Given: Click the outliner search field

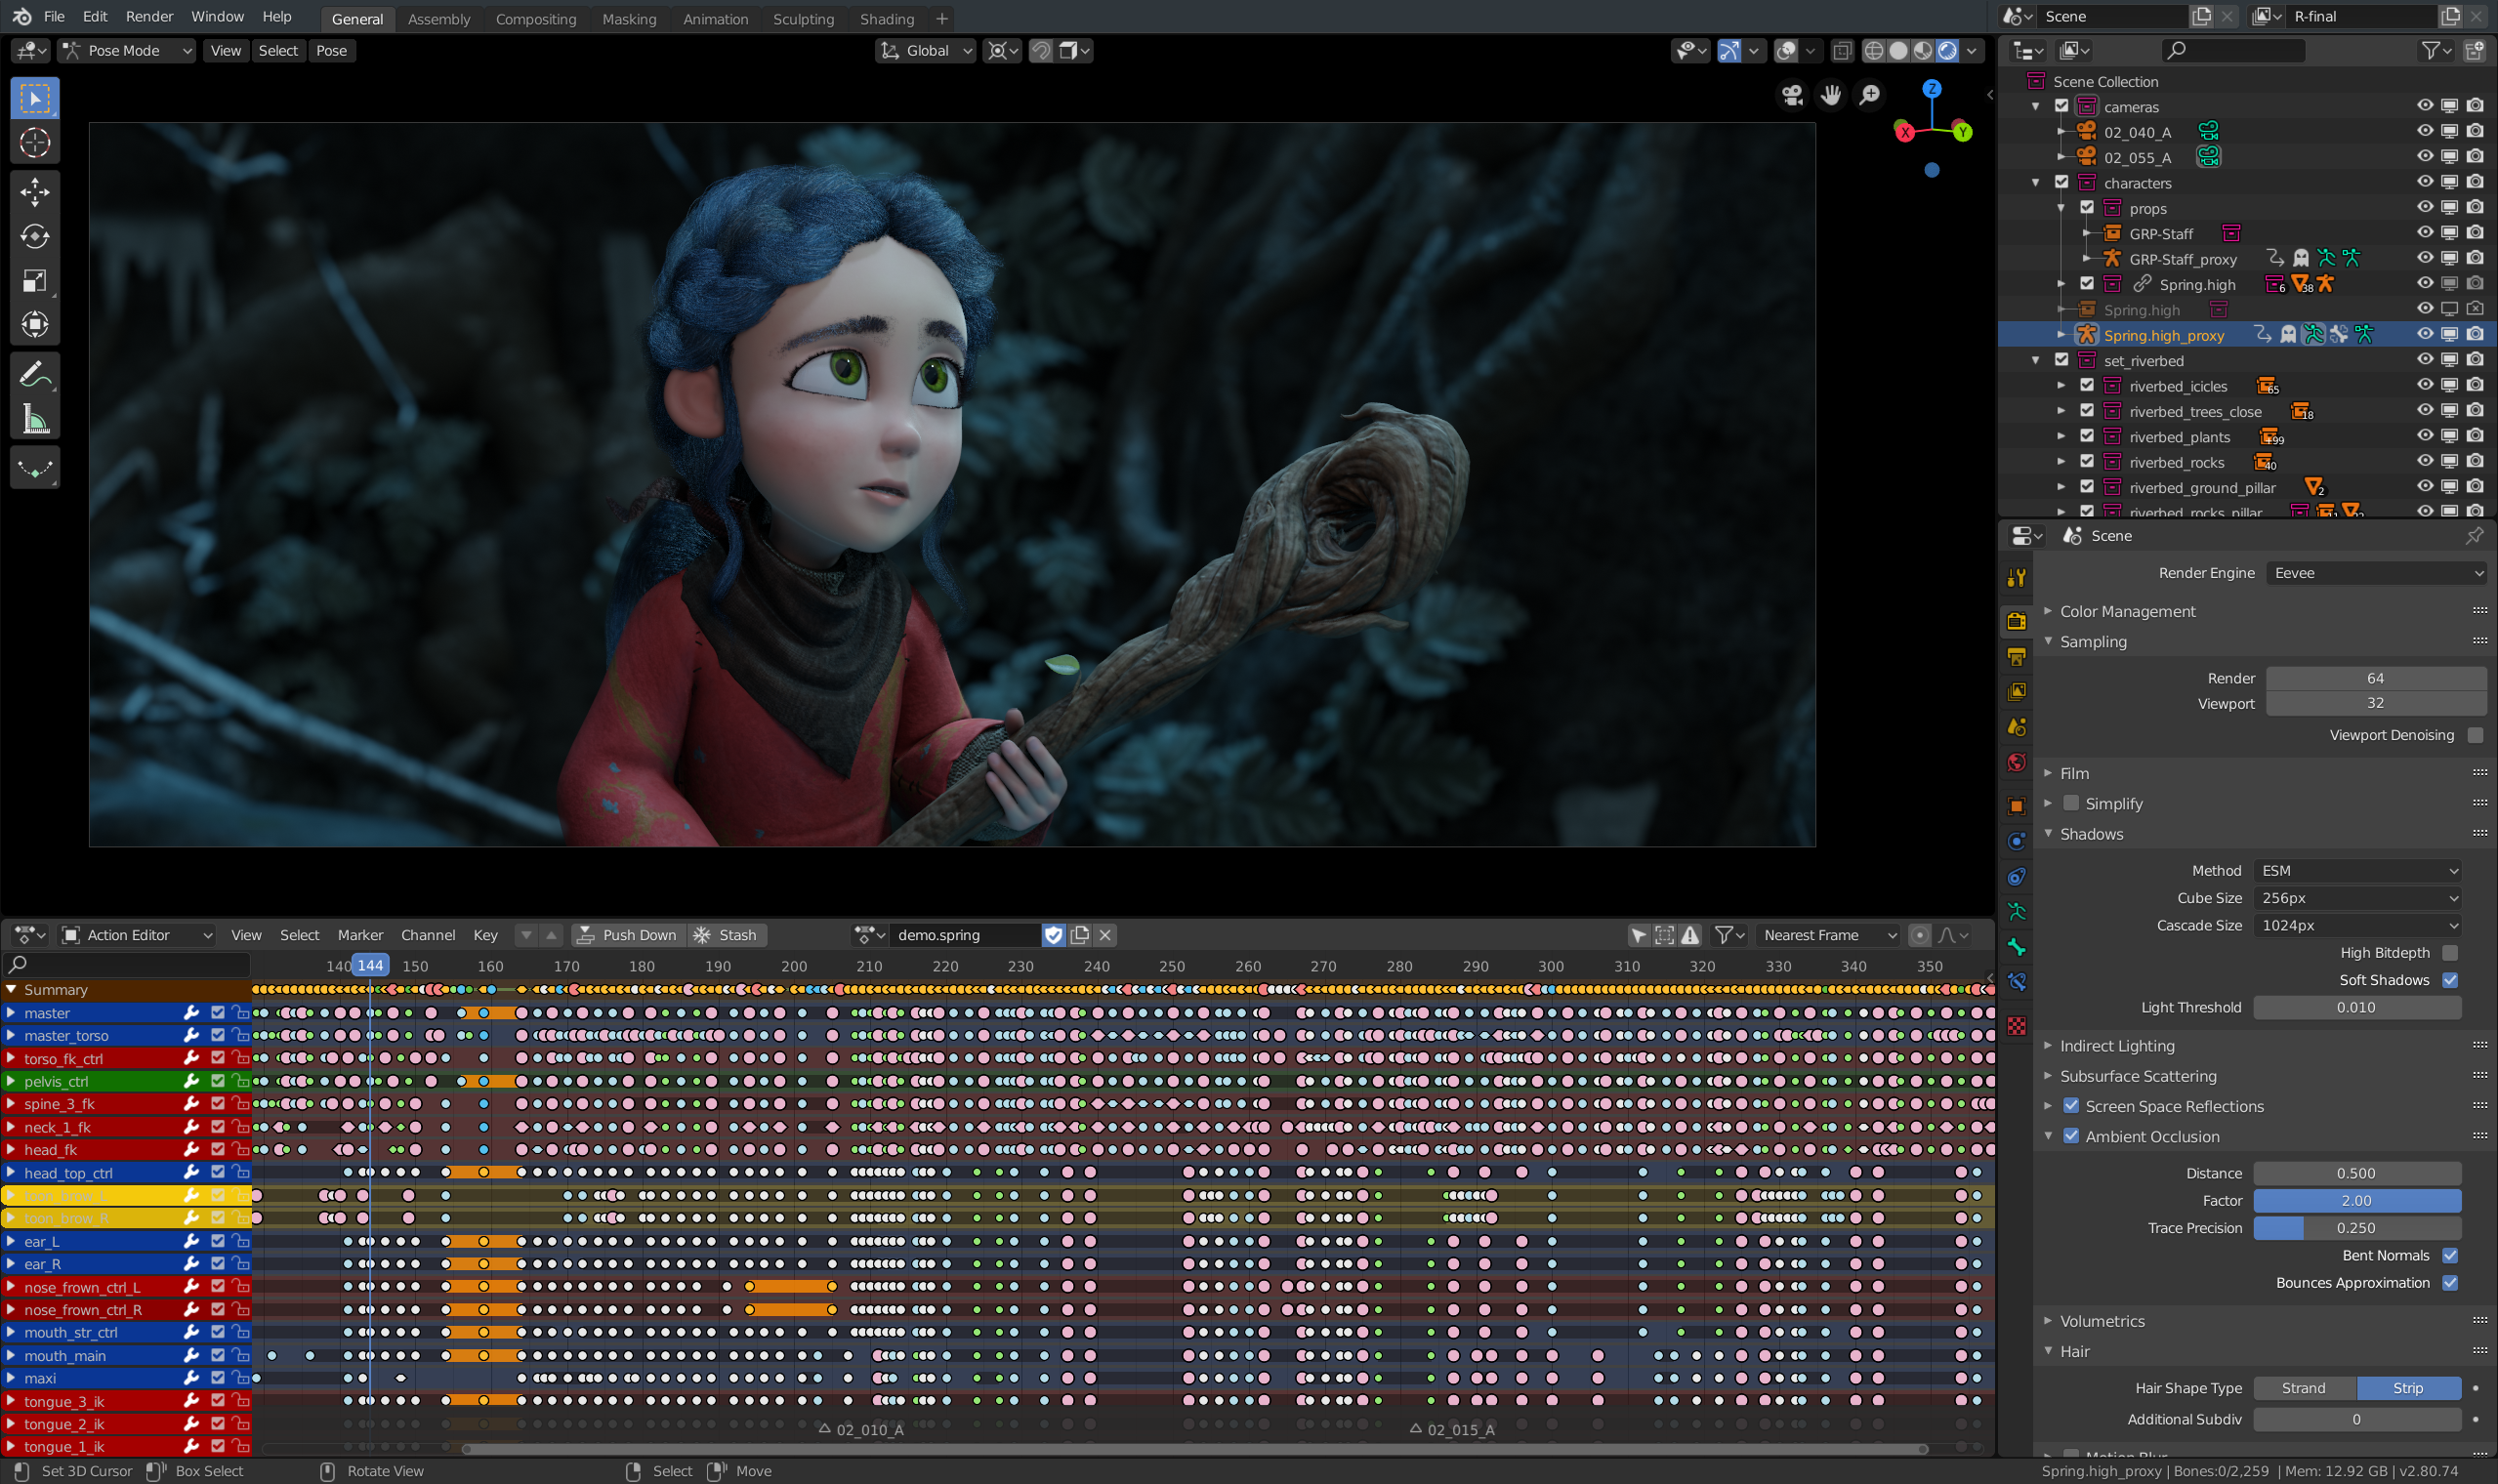Looking at the screenshot, I should [2233, 50].
